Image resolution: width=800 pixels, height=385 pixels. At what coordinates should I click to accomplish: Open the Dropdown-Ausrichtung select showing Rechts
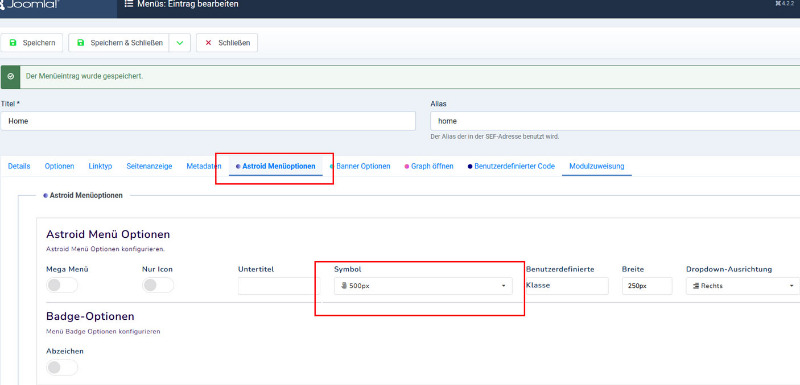(x=742, y=286)
